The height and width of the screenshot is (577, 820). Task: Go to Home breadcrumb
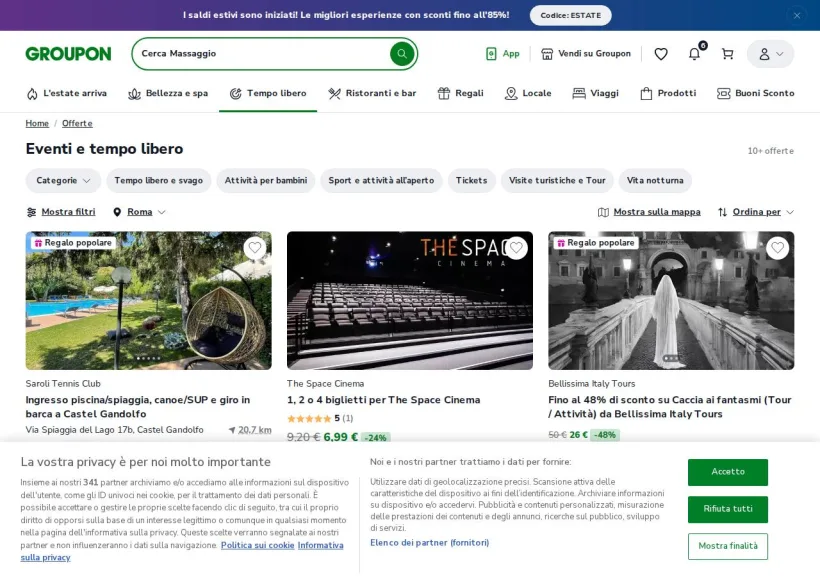37,123
